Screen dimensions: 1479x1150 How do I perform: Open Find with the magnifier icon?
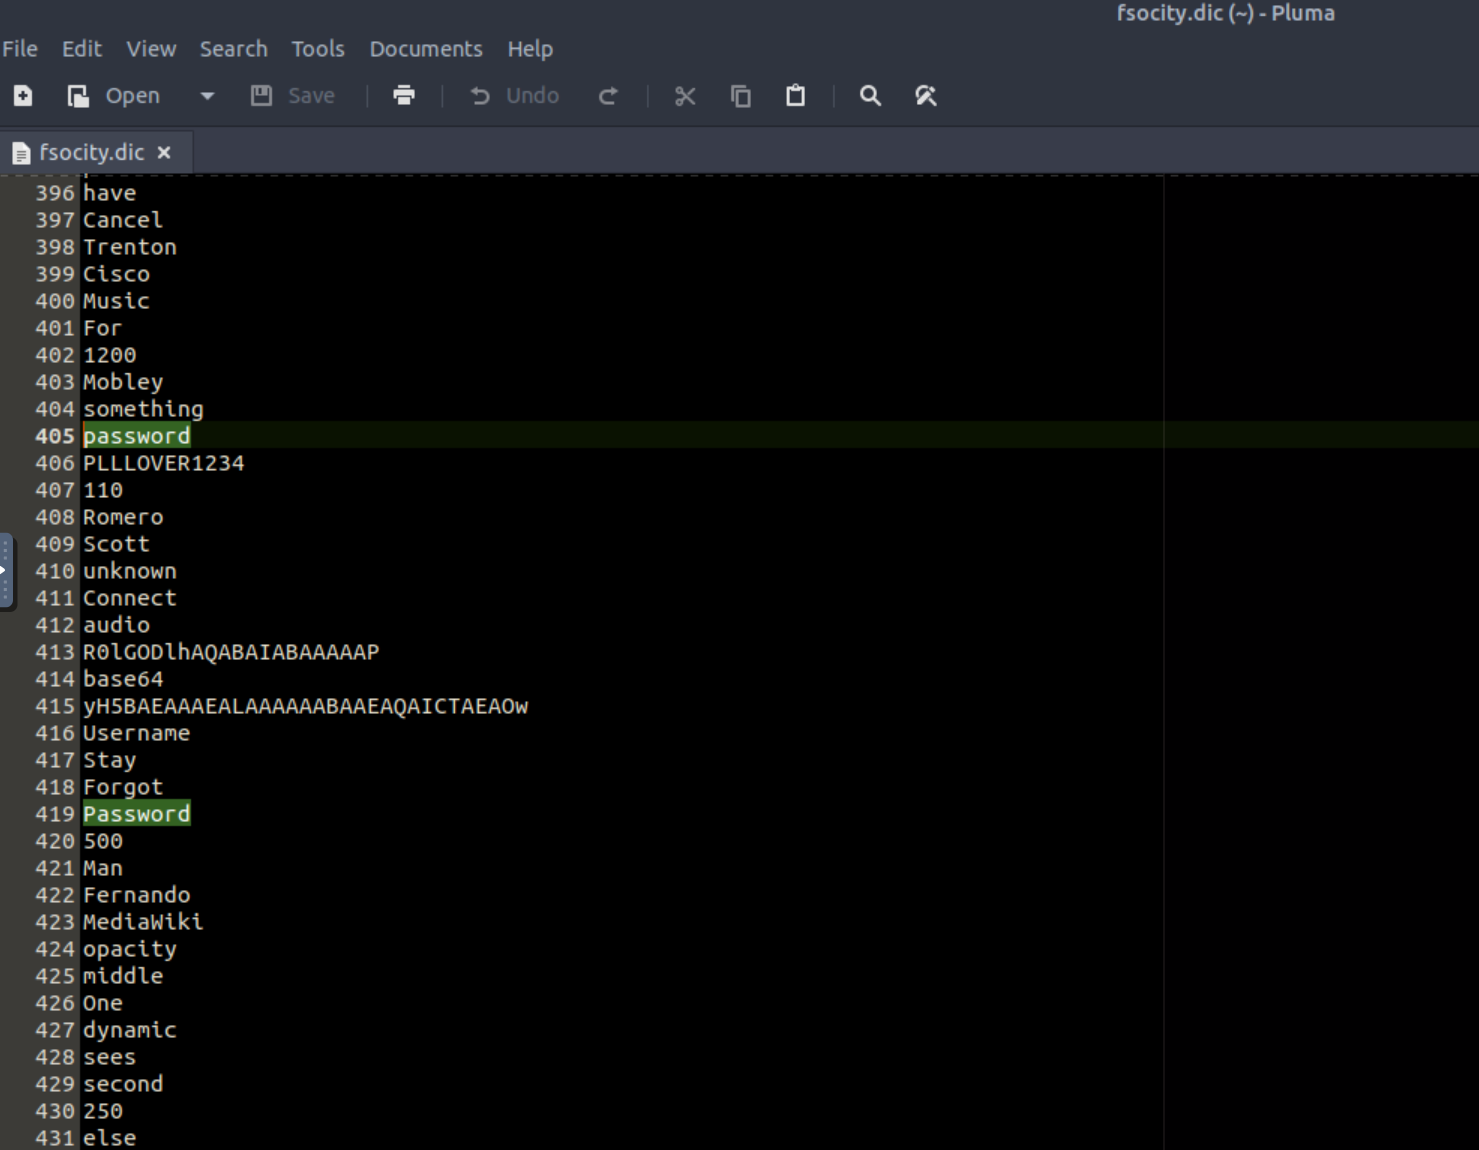[870, 96]
